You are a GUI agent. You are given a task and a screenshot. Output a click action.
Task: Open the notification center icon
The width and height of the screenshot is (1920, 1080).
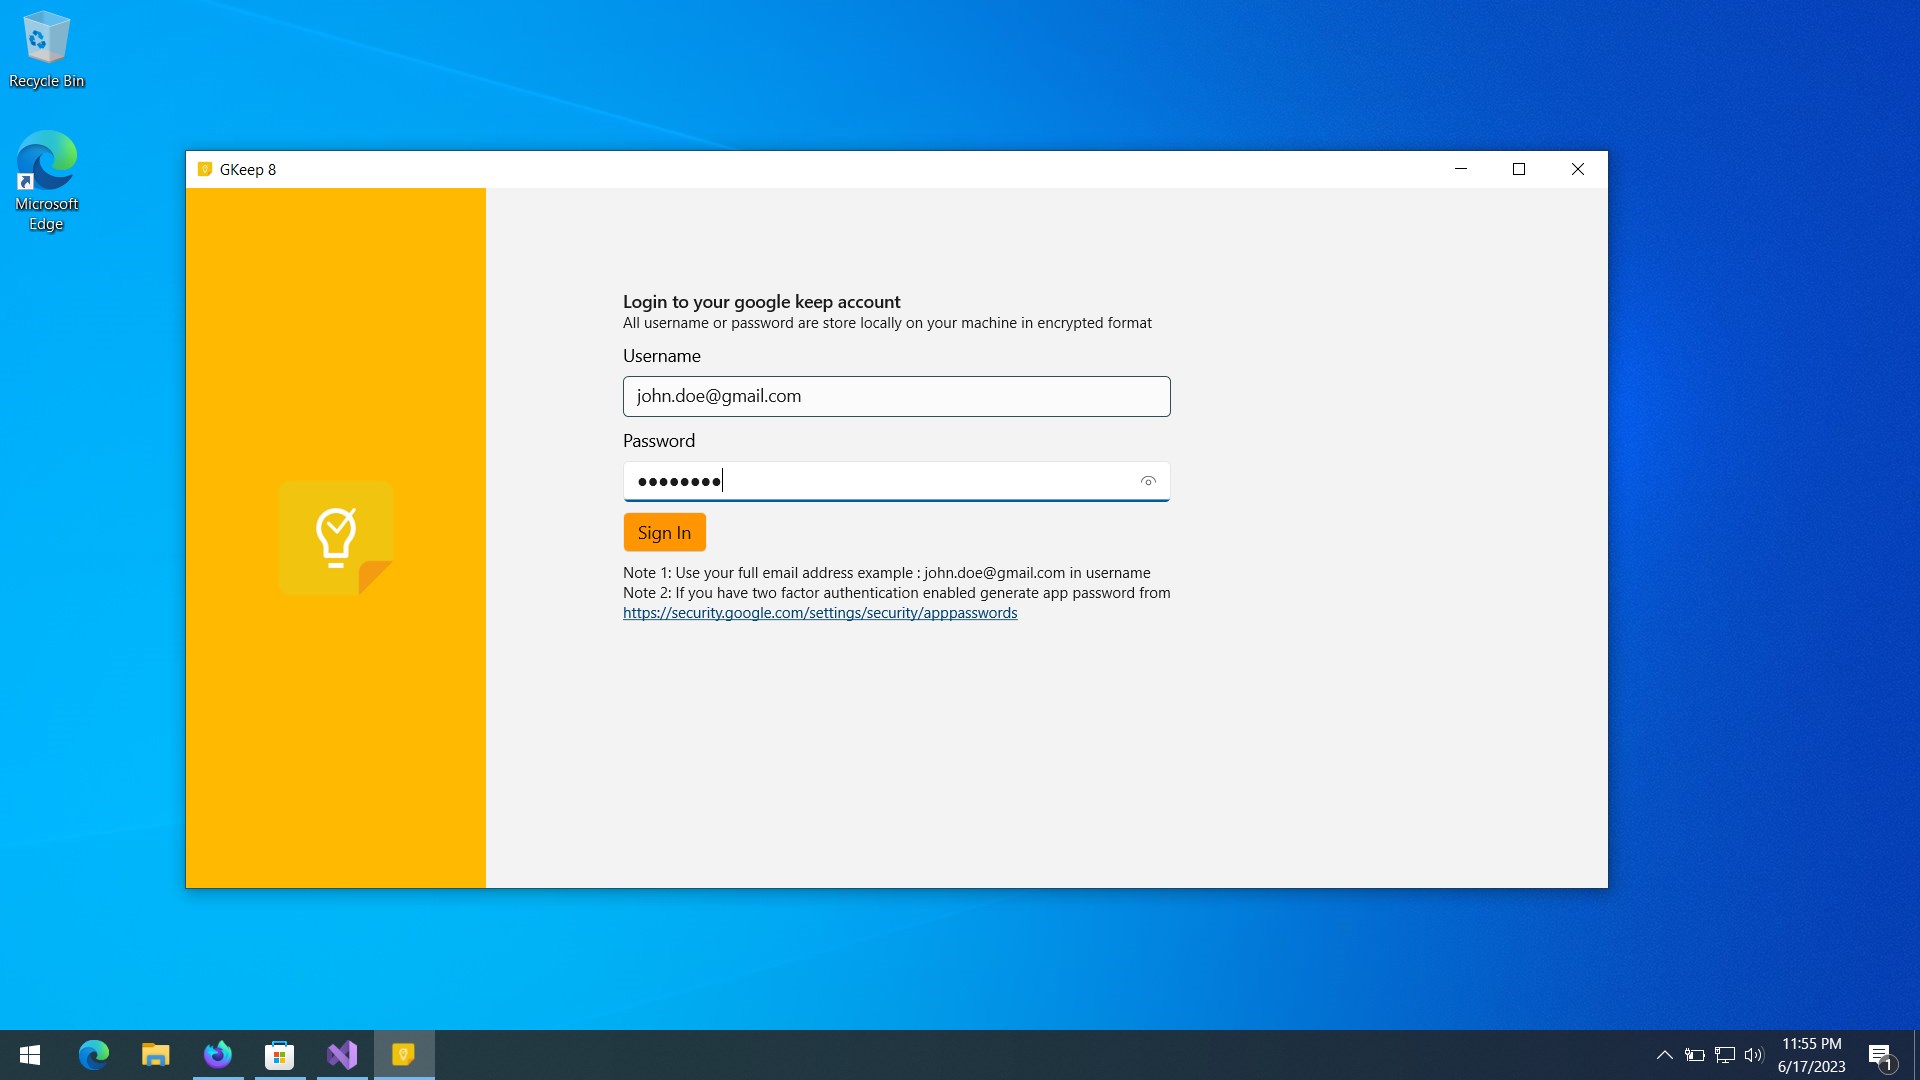(x=1880, y=1055)
